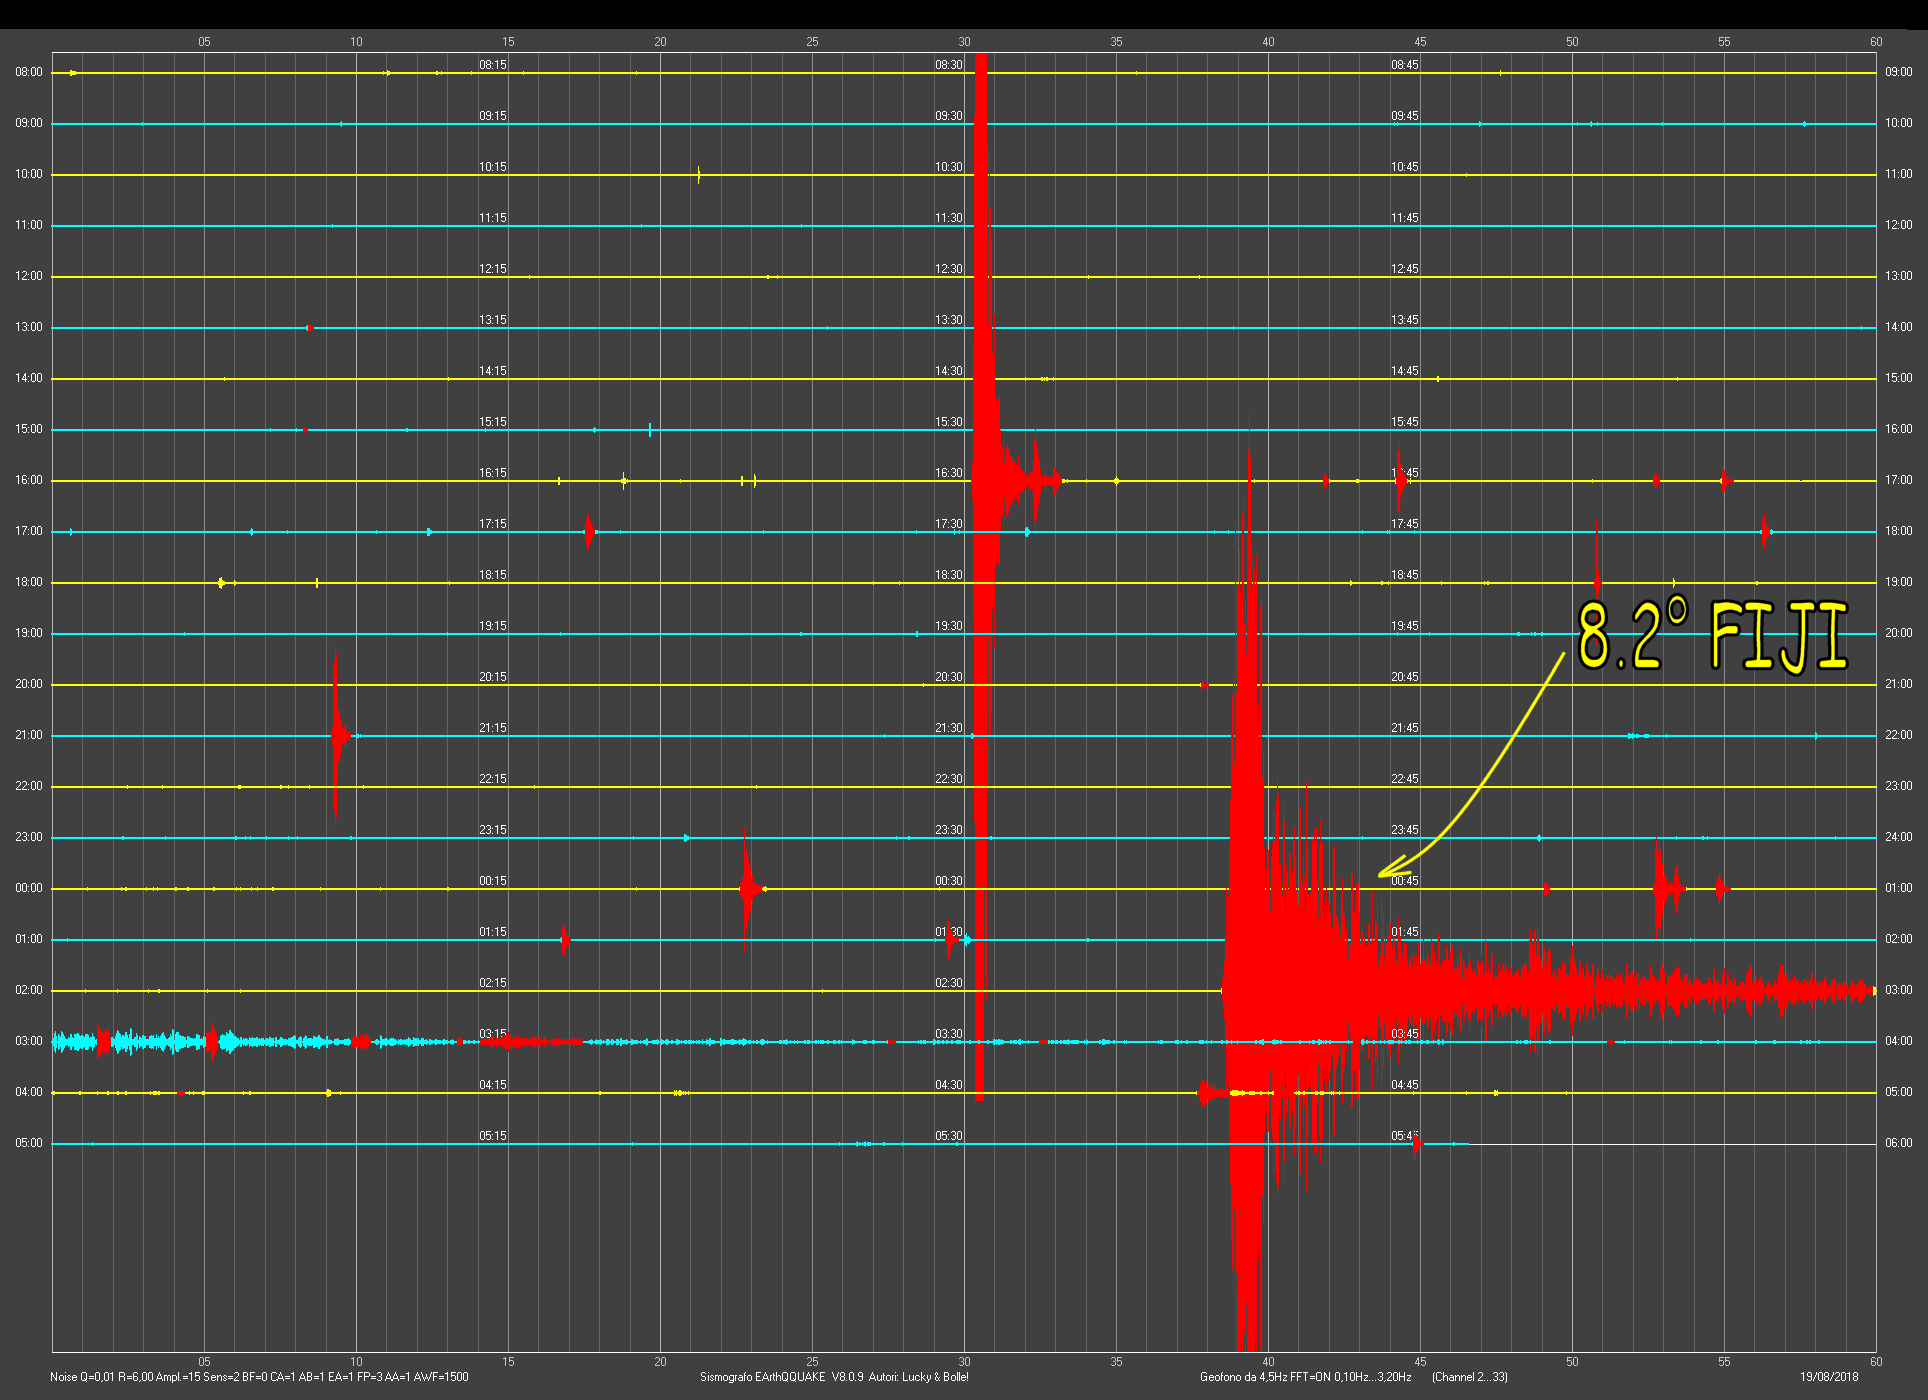Click the 23:15 time label
1928x1400 pixels.
[x=493, y=830]
